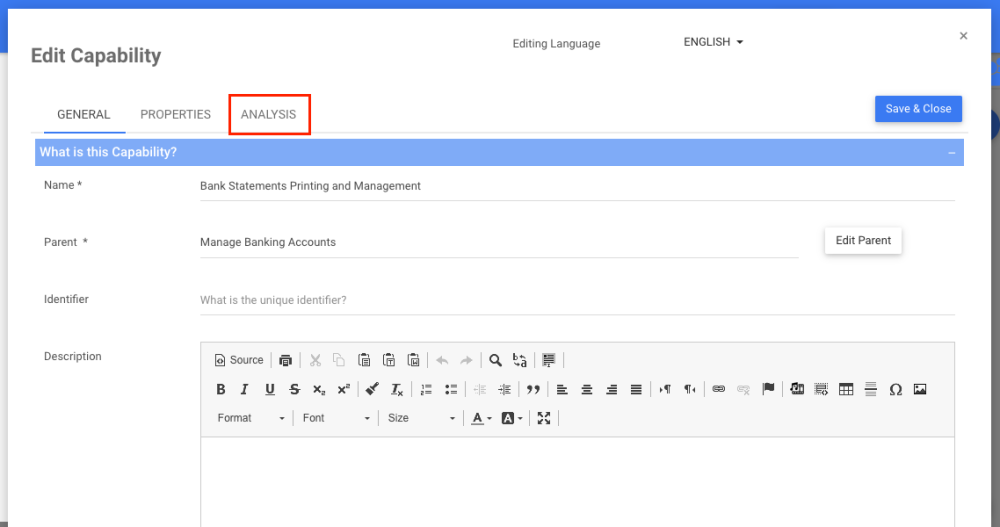
Task: Insert an anchor with the flag icon
Action: coord(768,389)
